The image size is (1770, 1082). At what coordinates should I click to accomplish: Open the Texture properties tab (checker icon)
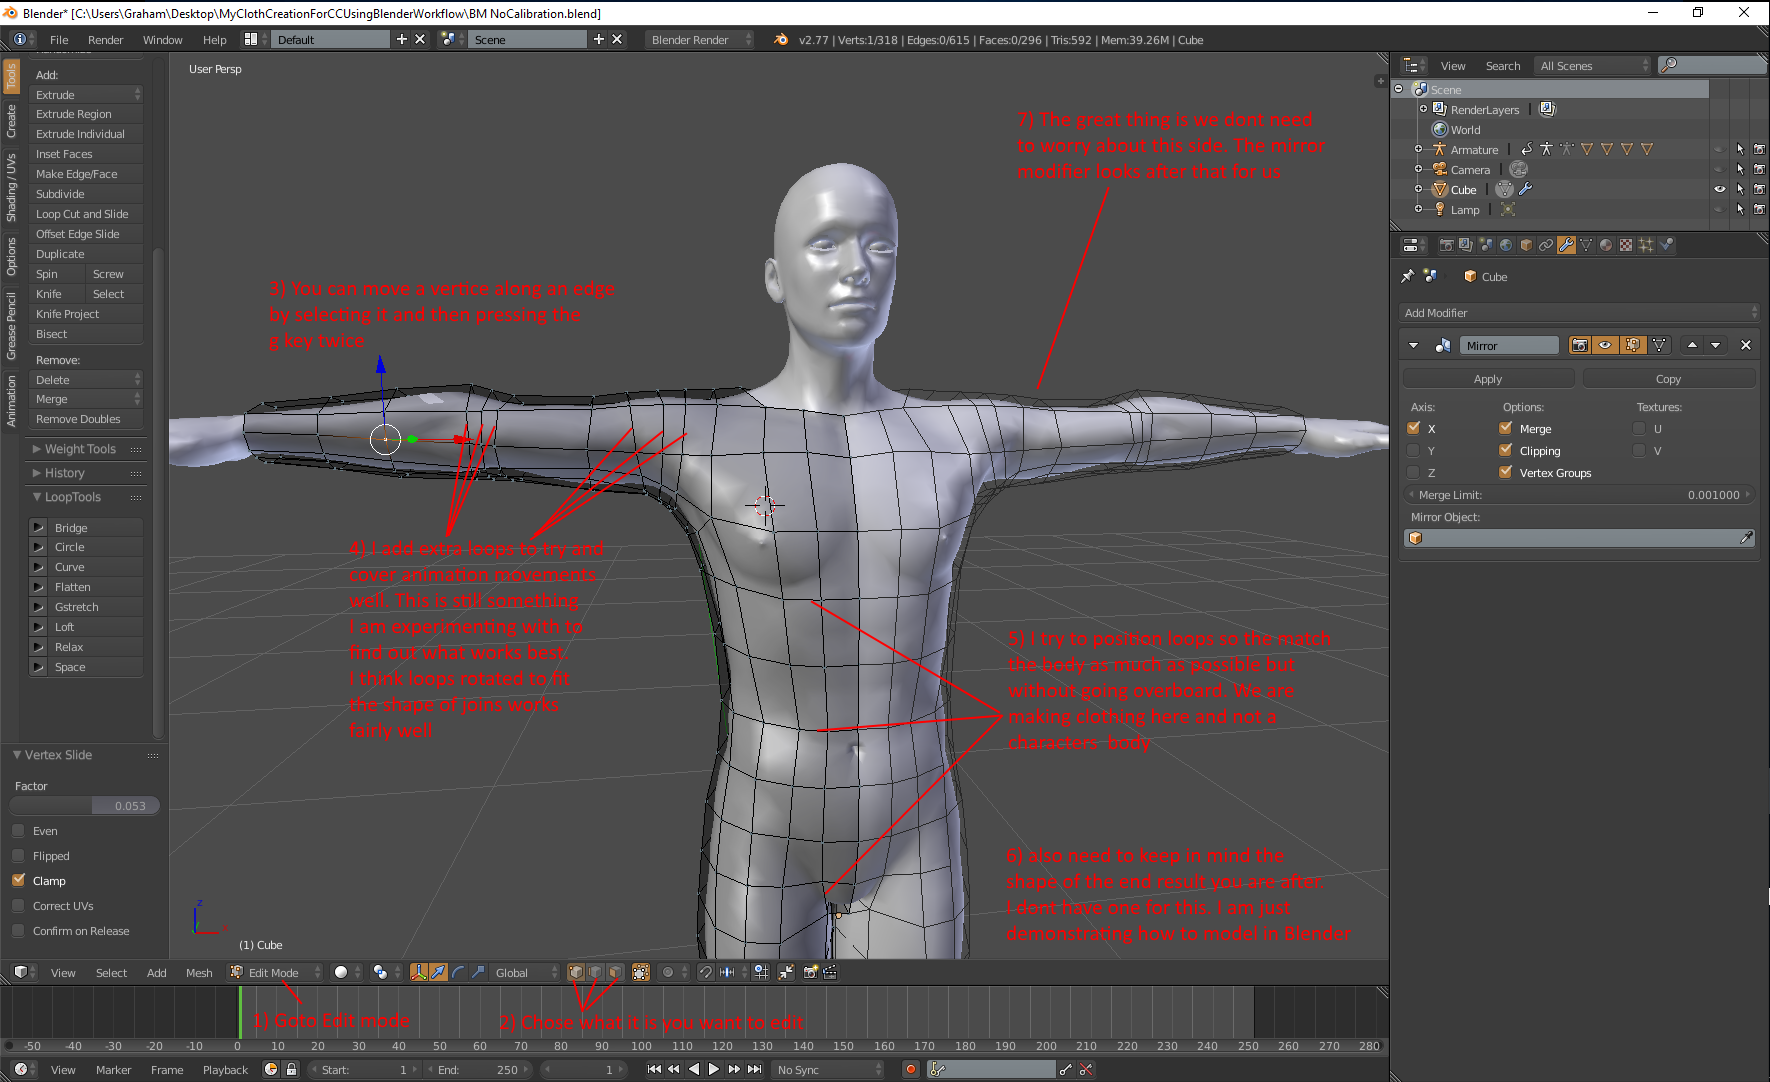[1626, 245]
